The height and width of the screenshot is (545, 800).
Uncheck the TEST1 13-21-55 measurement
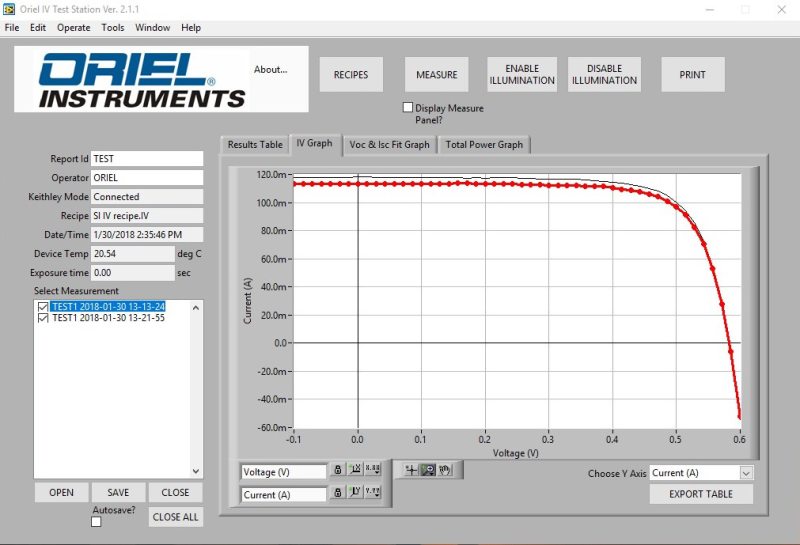[42, 318]
